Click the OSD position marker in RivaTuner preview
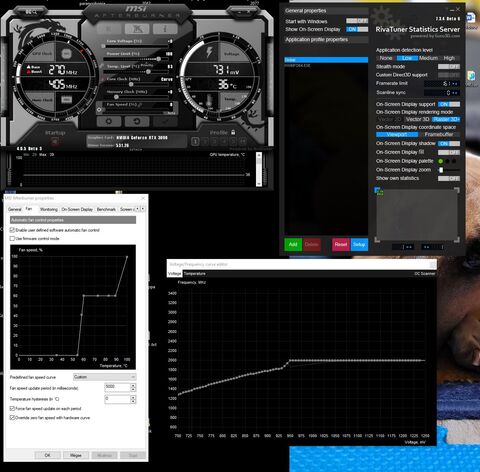Image resolution: width=480 pixels, height=472 pixels. [379, 191]
